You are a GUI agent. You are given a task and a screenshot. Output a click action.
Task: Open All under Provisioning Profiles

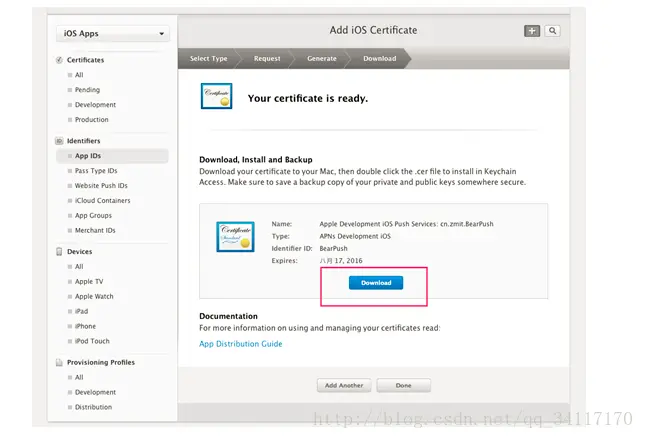(79, 377)
